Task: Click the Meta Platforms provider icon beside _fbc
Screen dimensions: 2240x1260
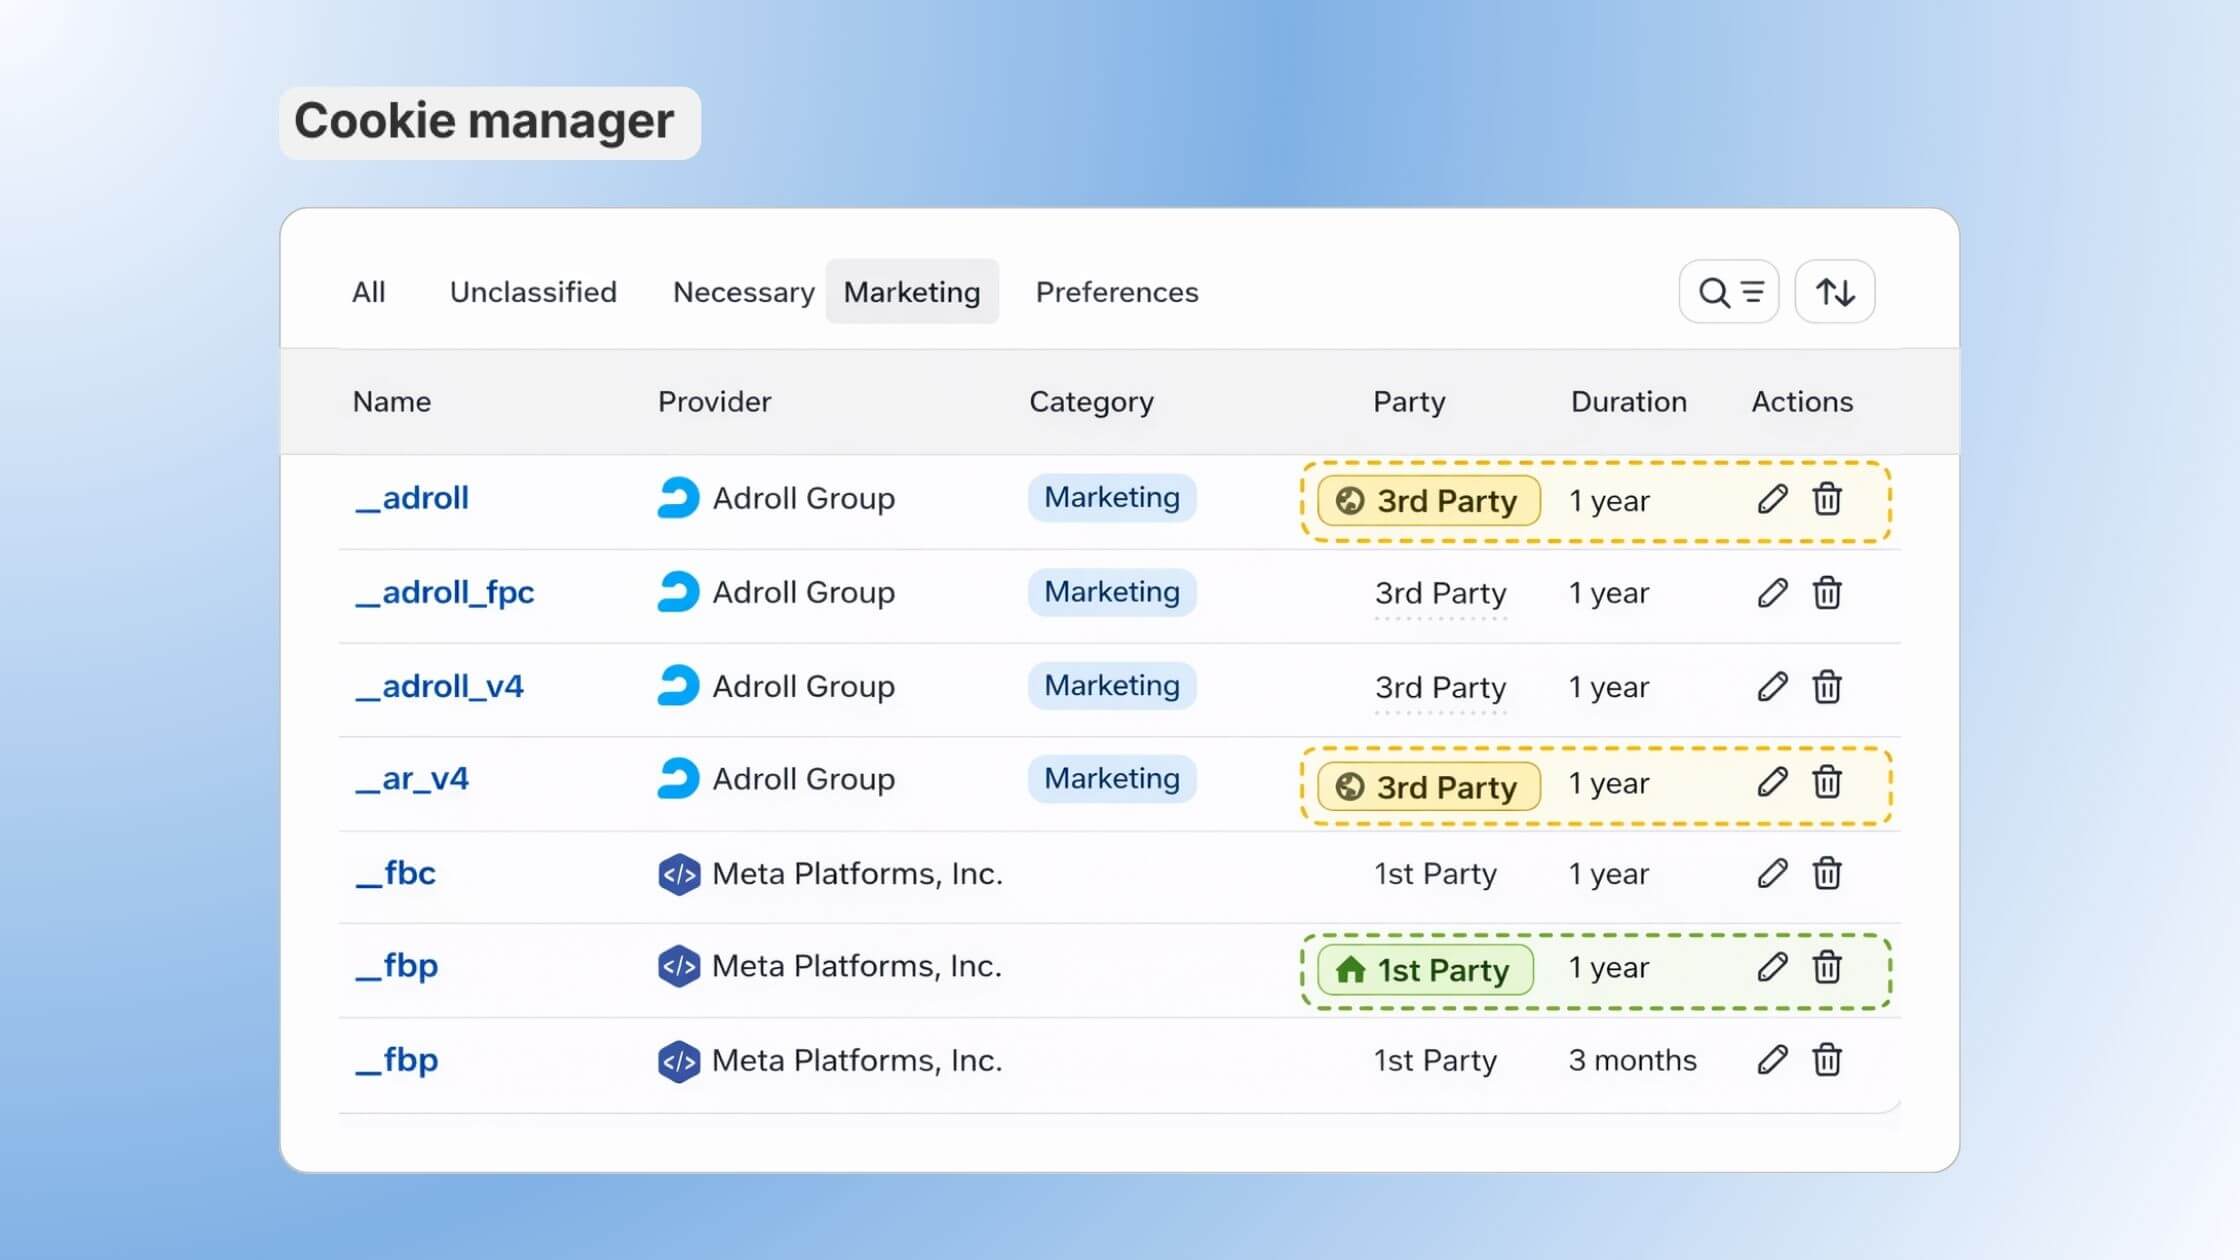Action: coord(678,873)
